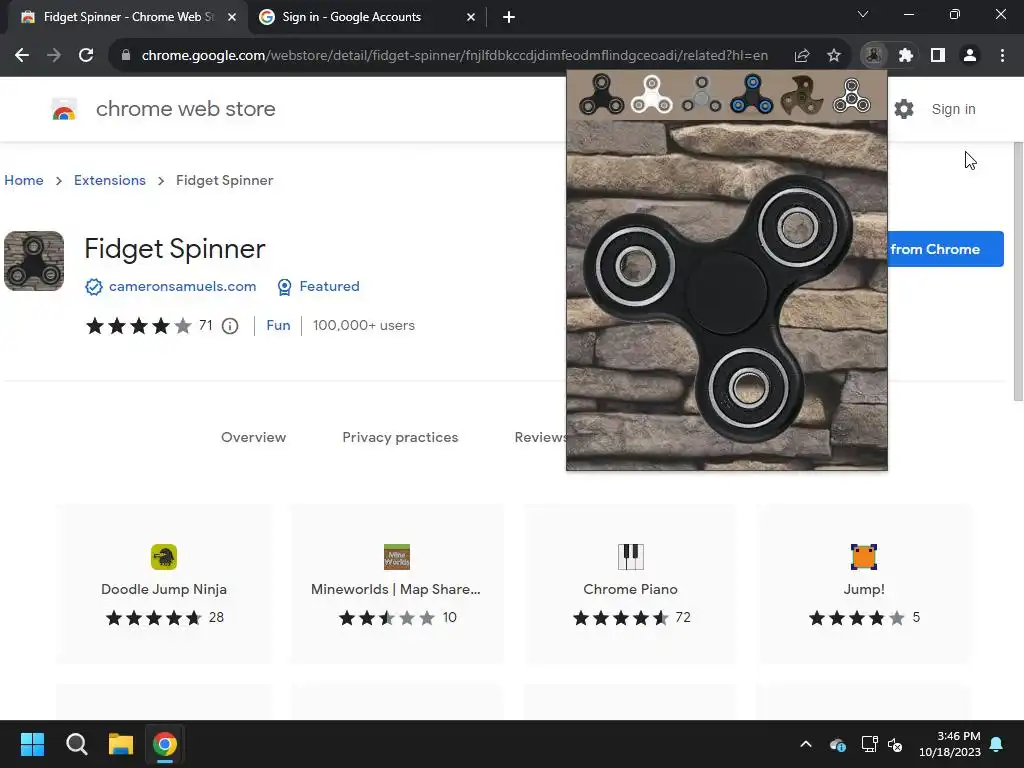This screenshot has height=768, width=1024.
Task: Click the four-star rating of Fidget Spinner
Action: (138, 326)
